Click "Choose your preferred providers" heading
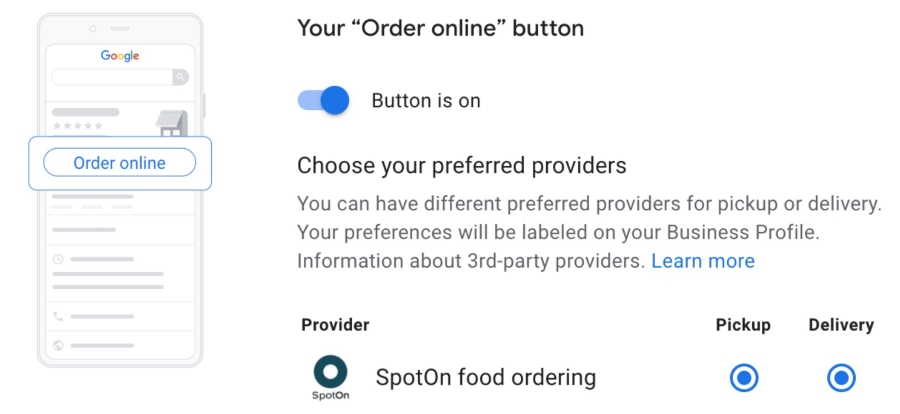Screen dimensions: 900x414 461,165
